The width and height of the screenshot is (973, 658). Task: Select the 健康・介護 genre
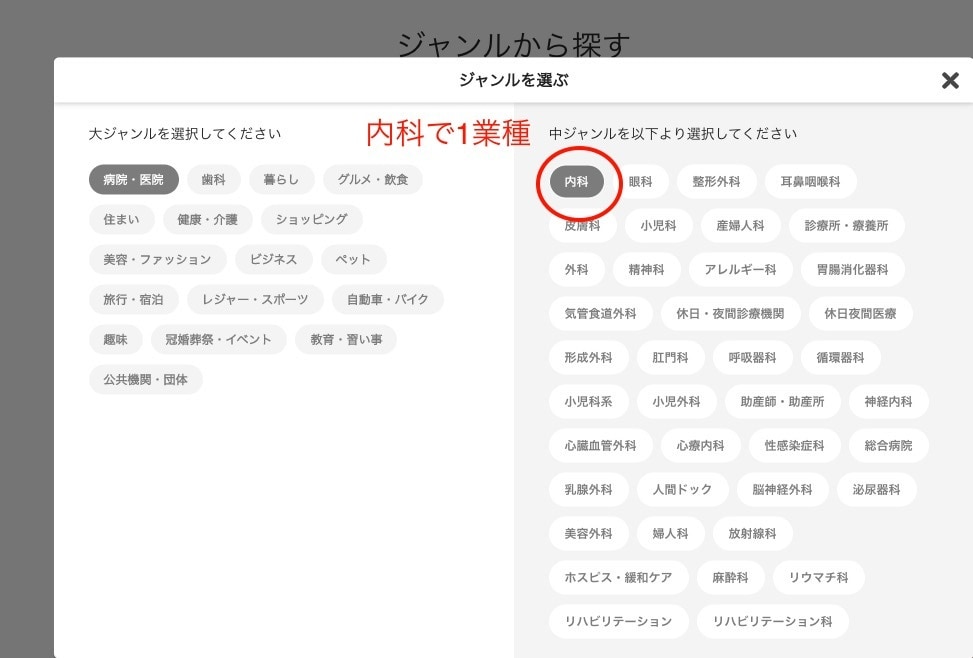coord(207,219)
